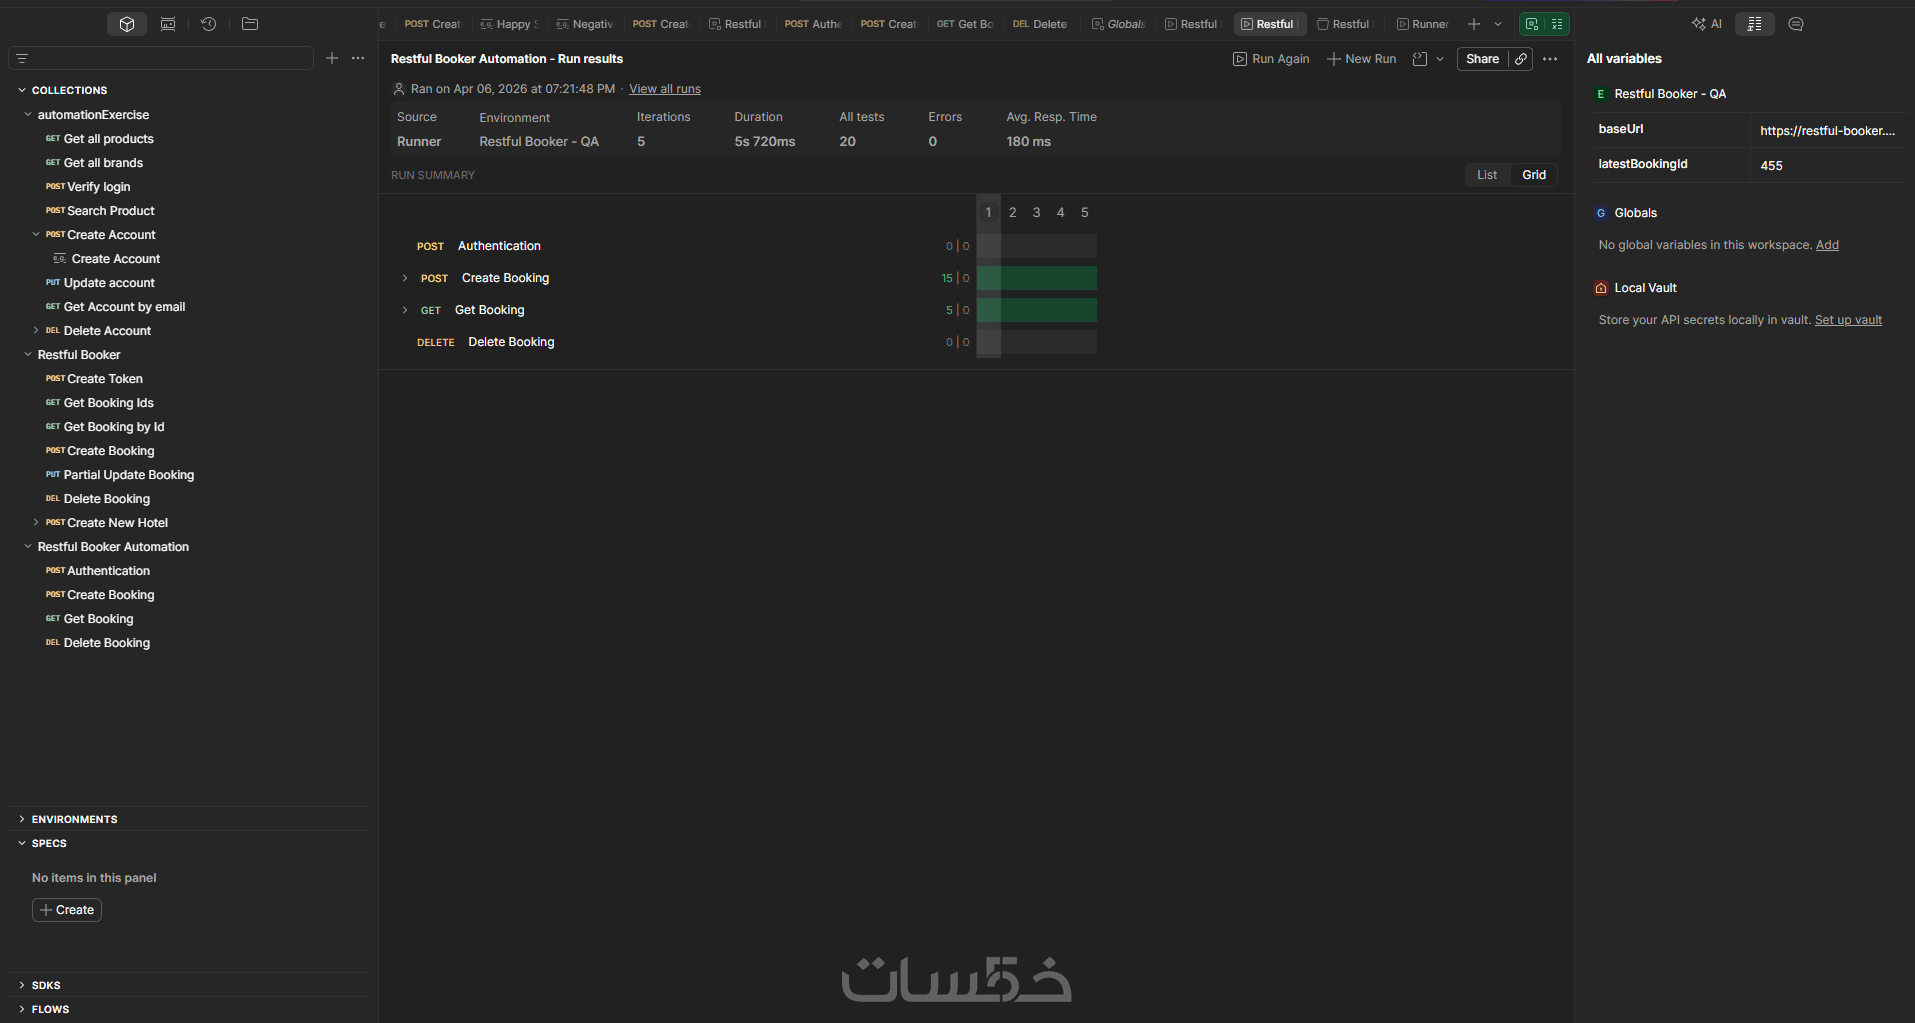Open the comments panel icon
Screen dimensions: 1915x1023
[x=1796, y=24]
